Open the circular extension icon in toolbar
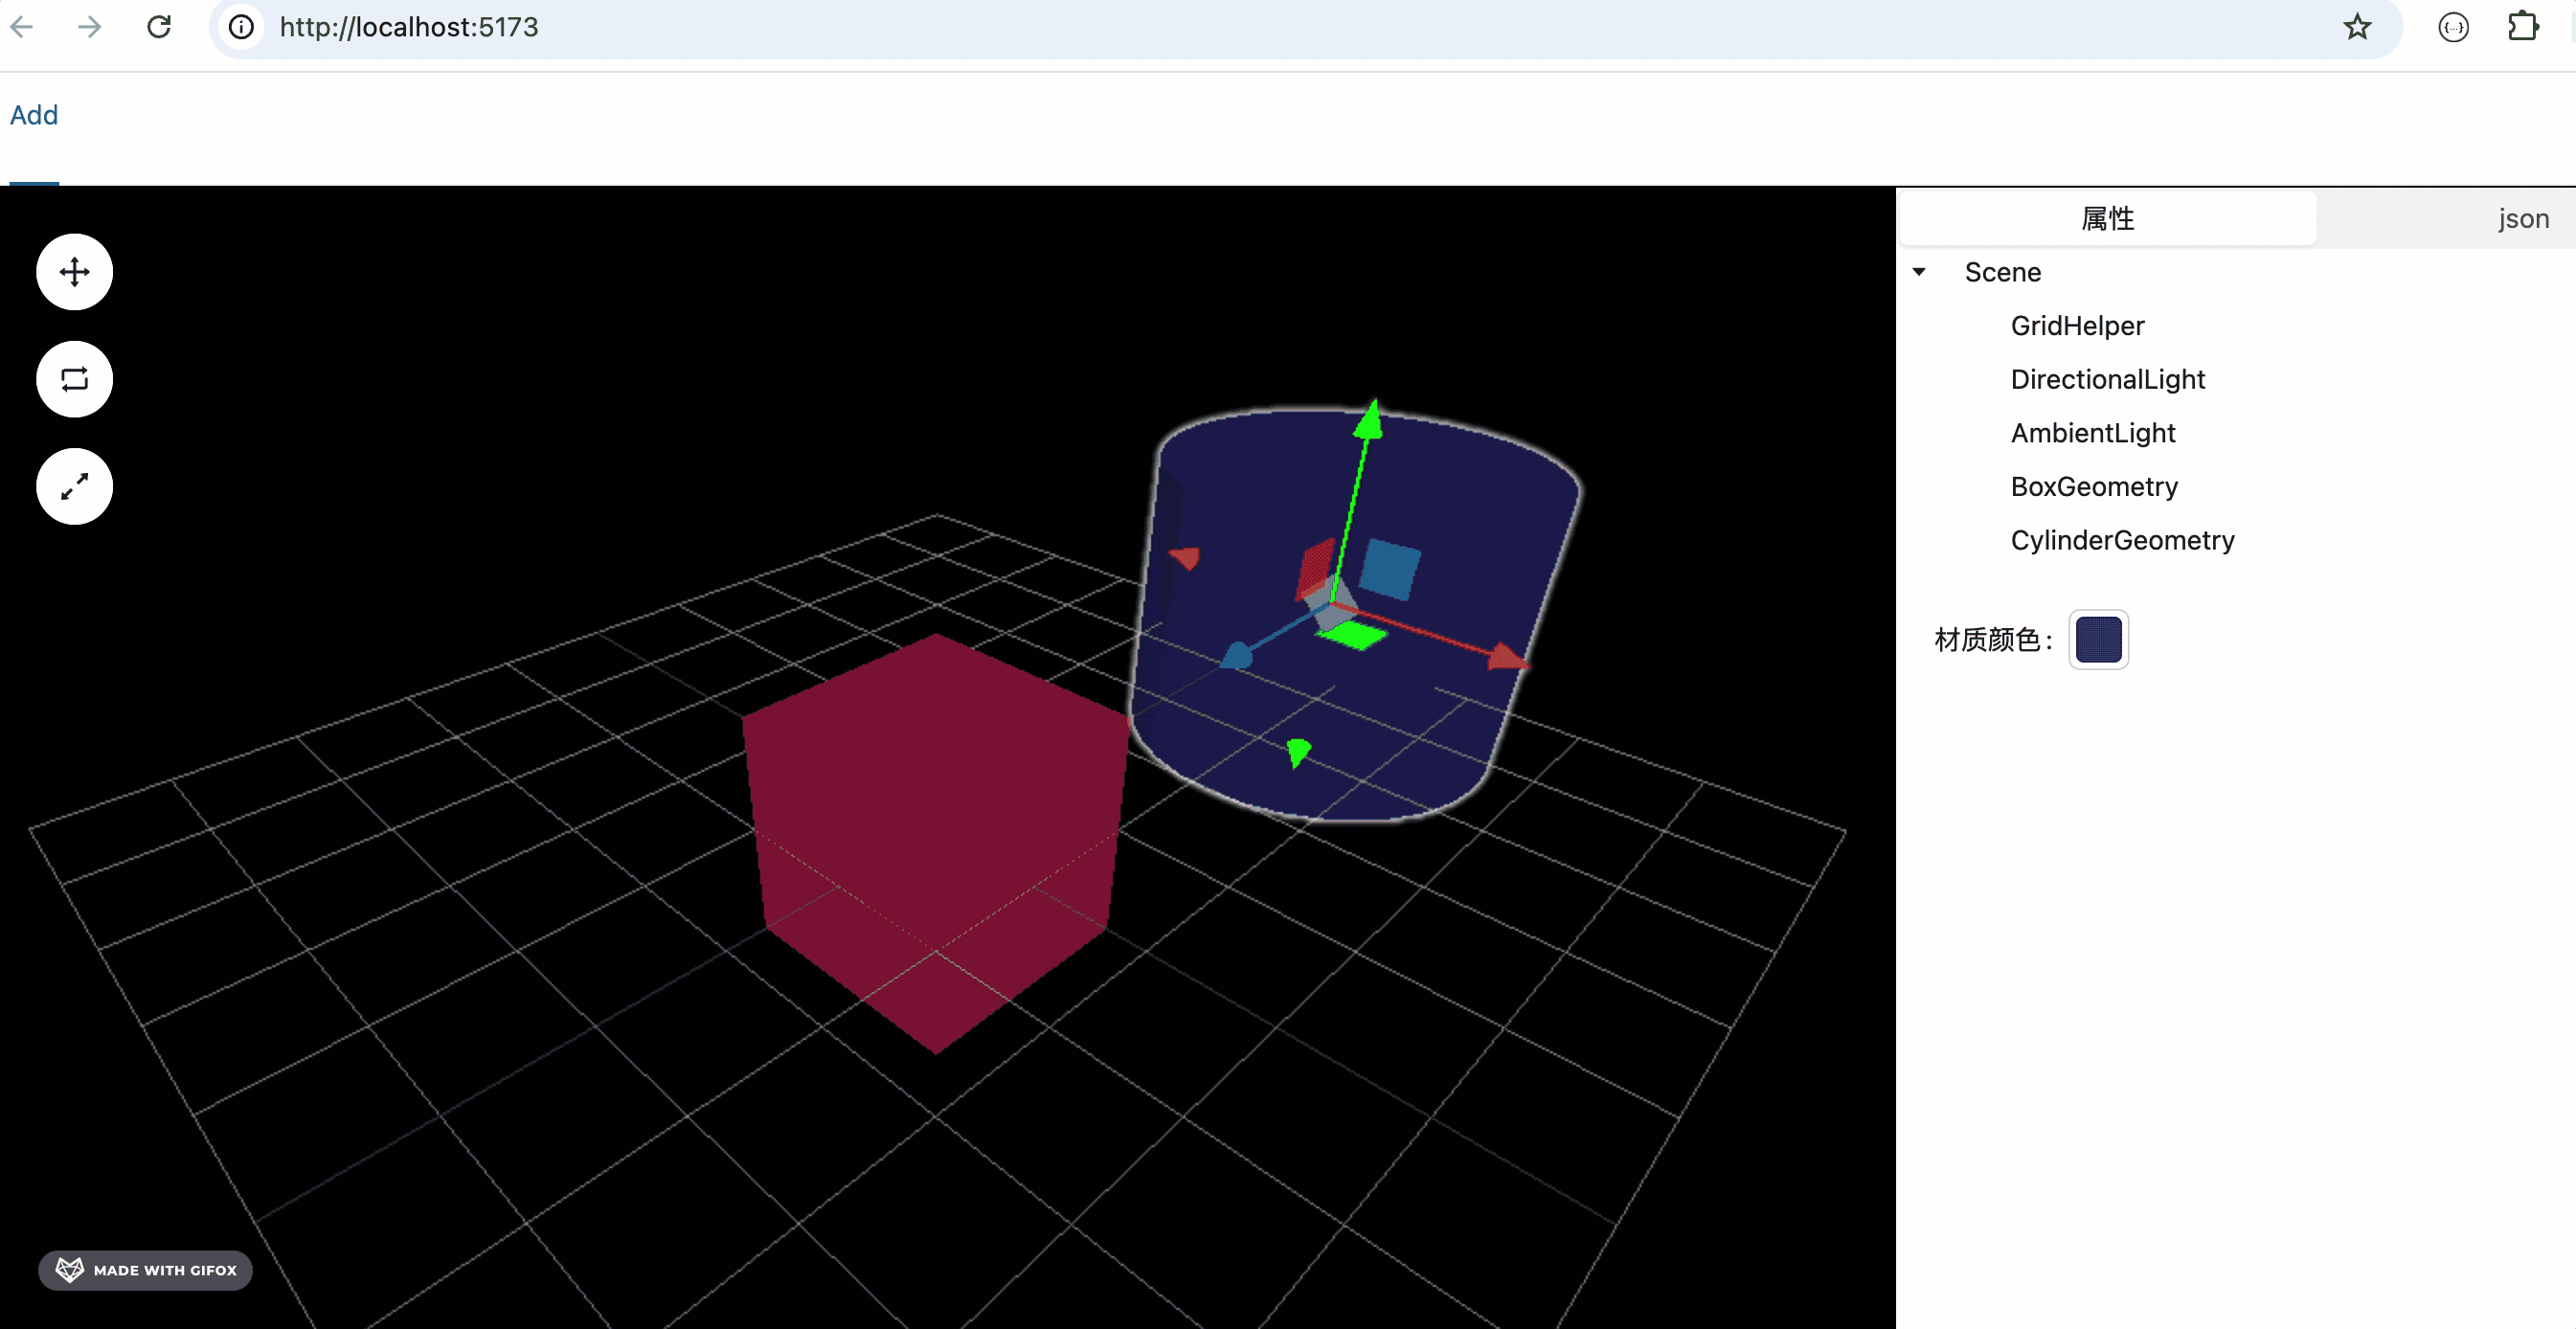Screen dimensions: 2576x1329 point(2453,27)
